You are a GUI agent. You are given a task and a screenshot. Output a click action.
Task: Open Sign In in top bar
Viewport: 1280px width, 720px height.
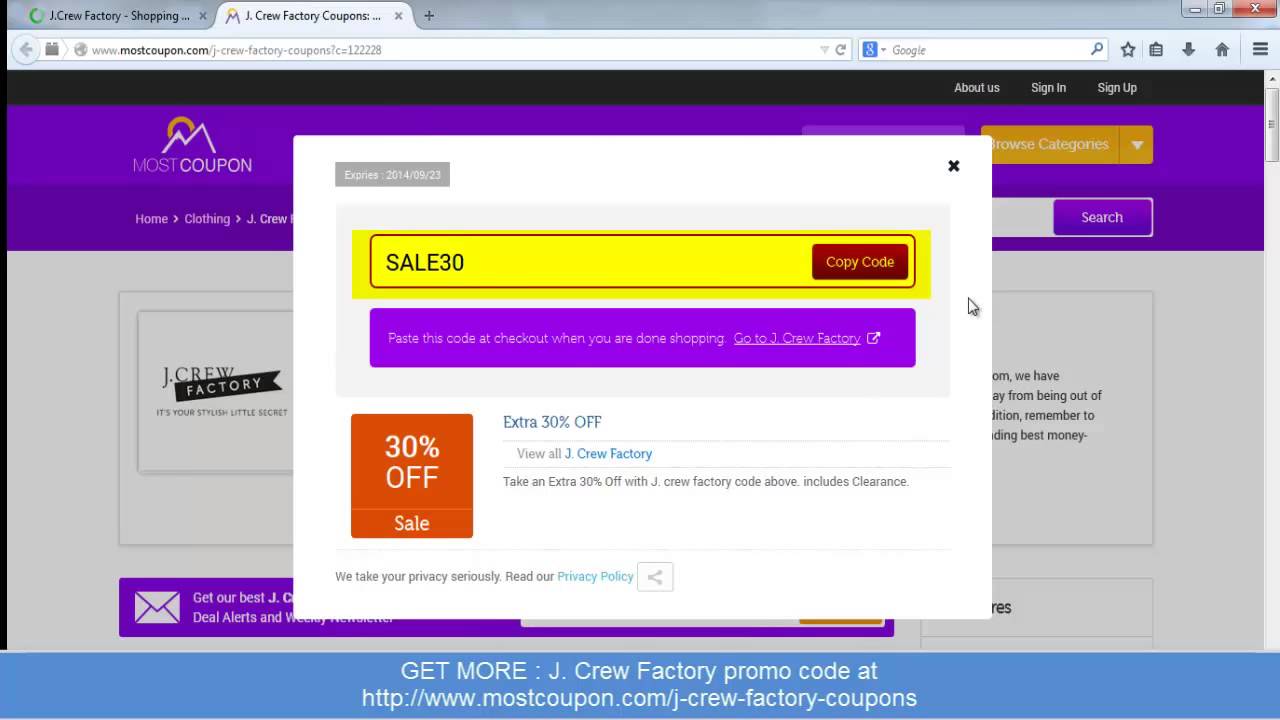click(1048, 88)
